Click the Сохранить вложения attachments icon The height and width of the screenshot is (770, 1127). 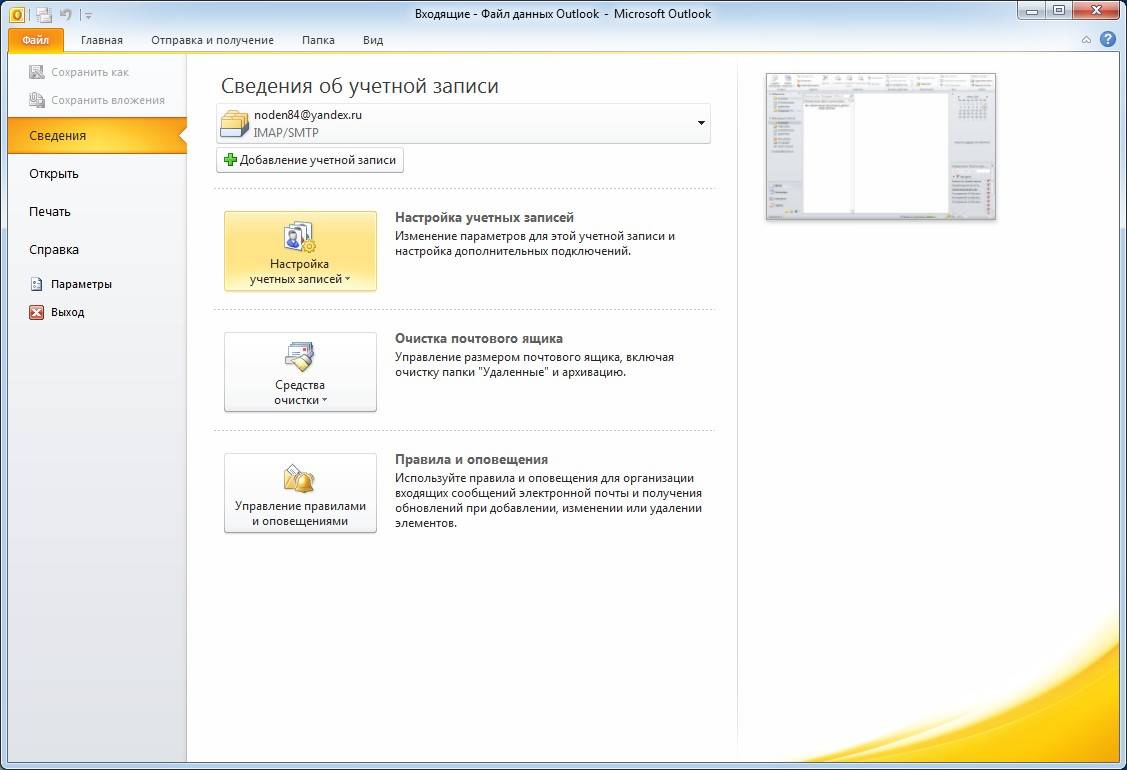click(37, 100)
